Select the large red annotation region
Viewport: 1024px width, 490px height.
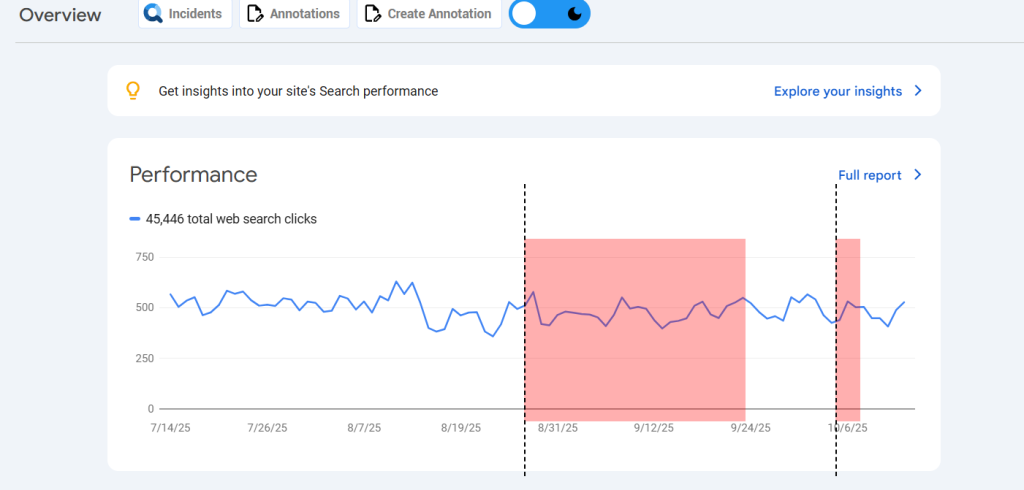[x=635, y=330]
